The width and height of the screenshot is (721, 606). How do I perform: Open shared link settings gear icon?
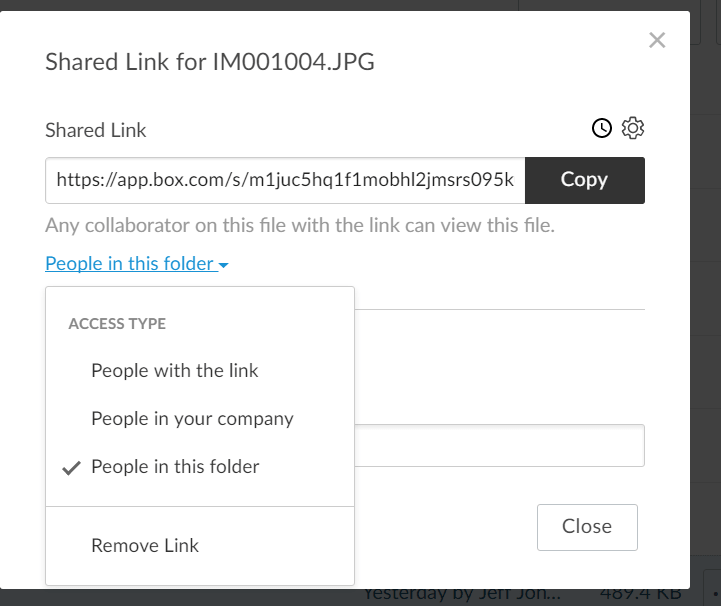(633, 128)
